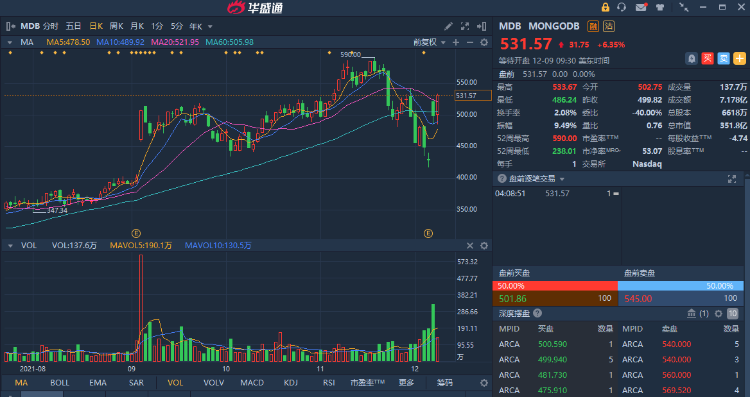Open customer service headset icon
Screen dimensions: 750x397
click(622, 7)
